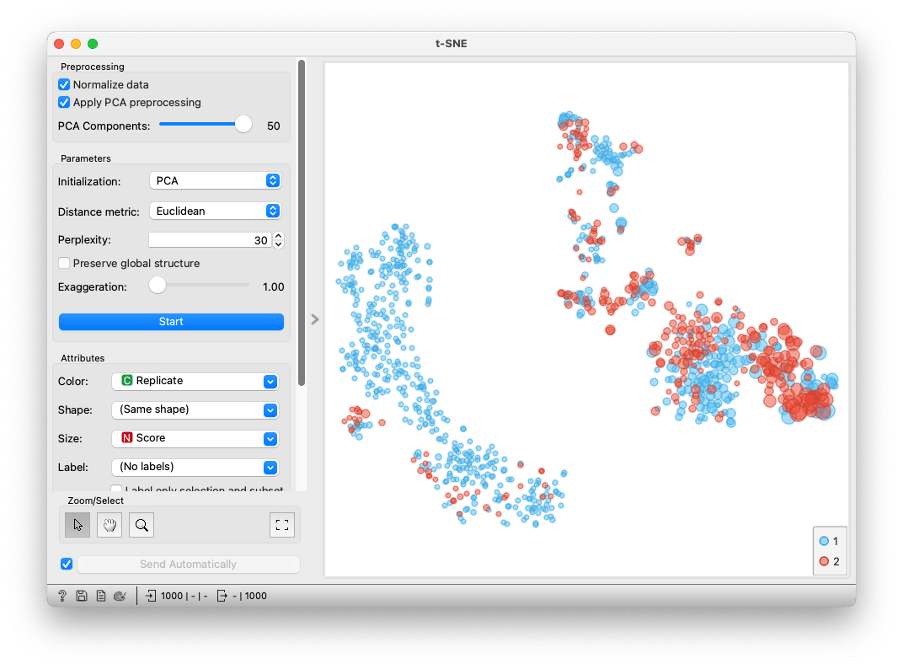Decrease perplexity with the down stepper arrow
904x670 pixels.
[x=278, y=244]
